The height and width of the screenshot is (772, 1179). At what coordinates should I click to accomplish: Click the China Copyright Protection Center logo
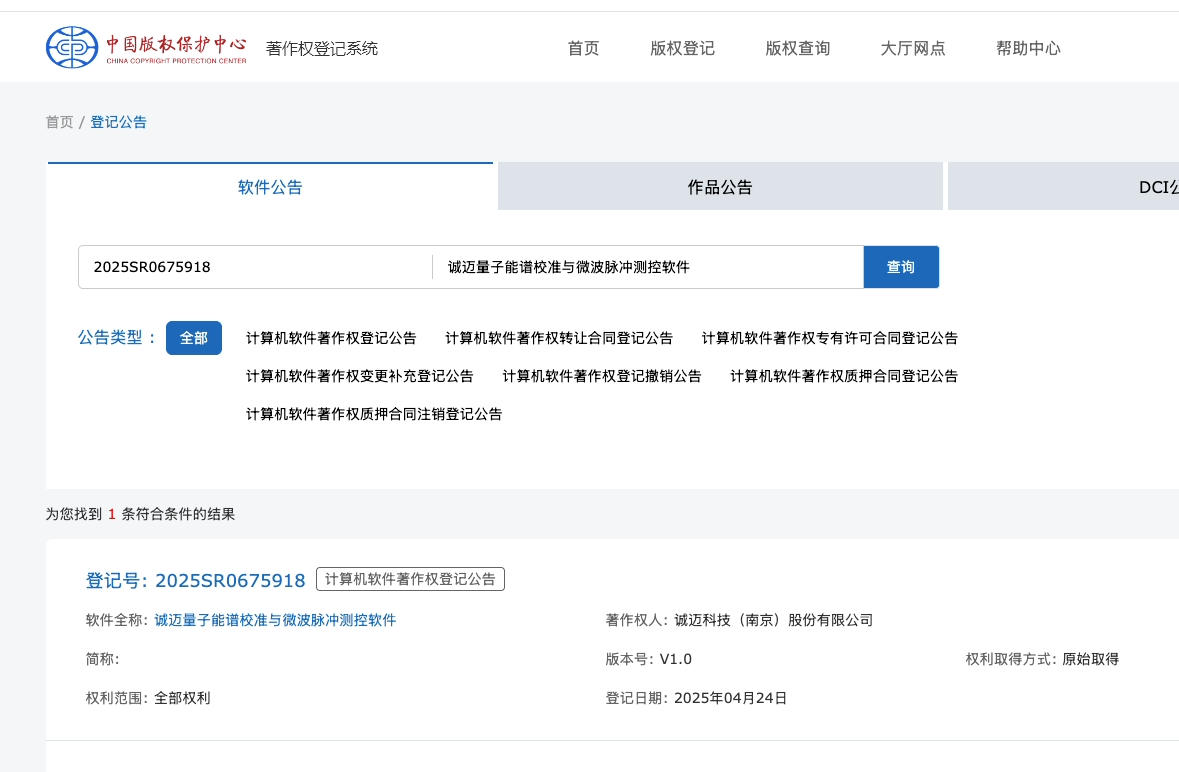(x=147, y=47)
